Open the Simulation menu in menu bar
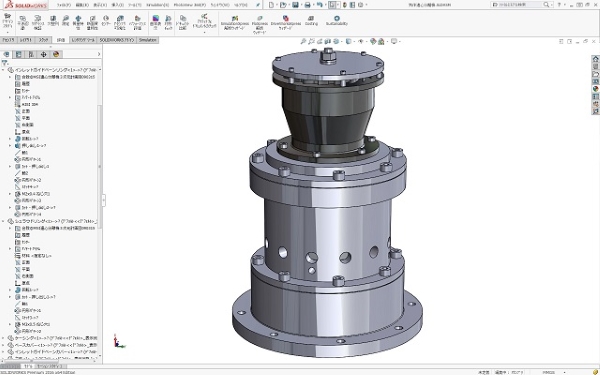This screenshot has height=375, width=600. click(157, 5)
